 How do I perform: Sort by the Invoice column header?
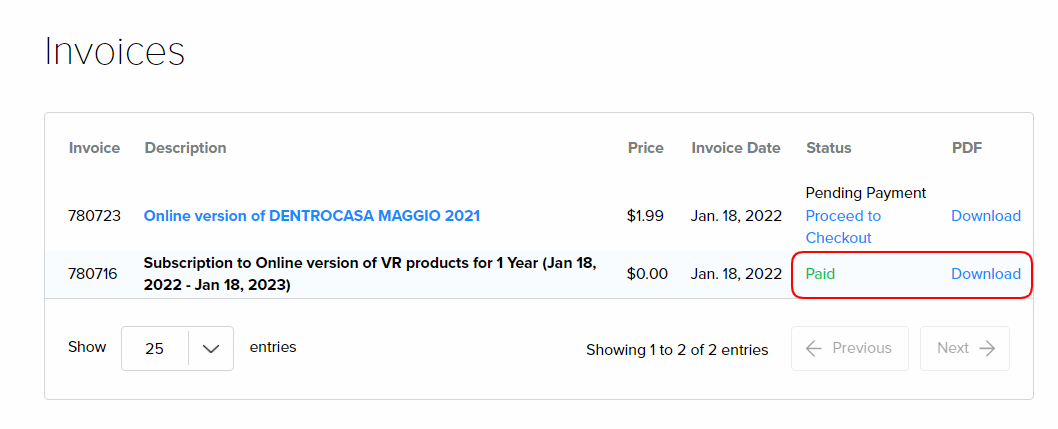[94, 148]
